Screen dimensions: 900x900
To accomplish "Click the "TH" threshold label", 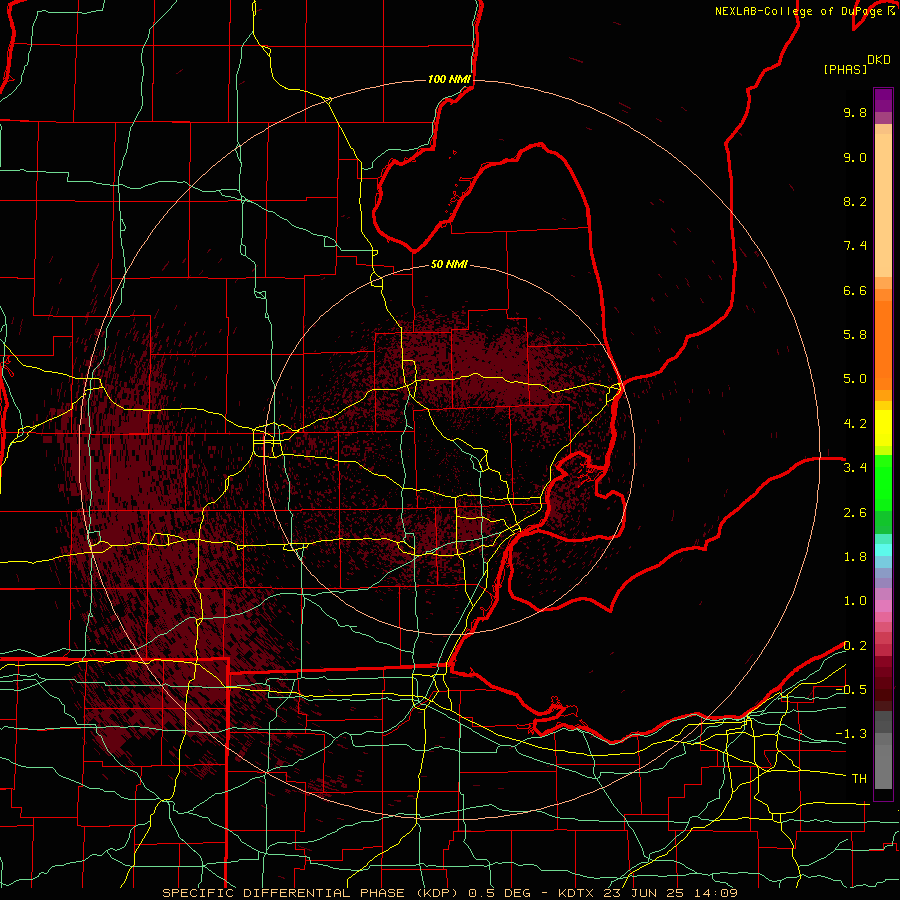I will pyautogui.click(x=859, y=779).
